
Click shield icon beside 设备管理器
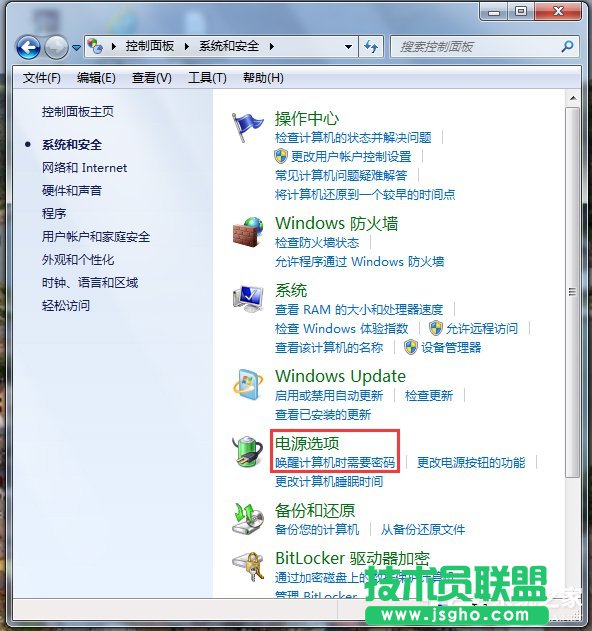(411, 347)
